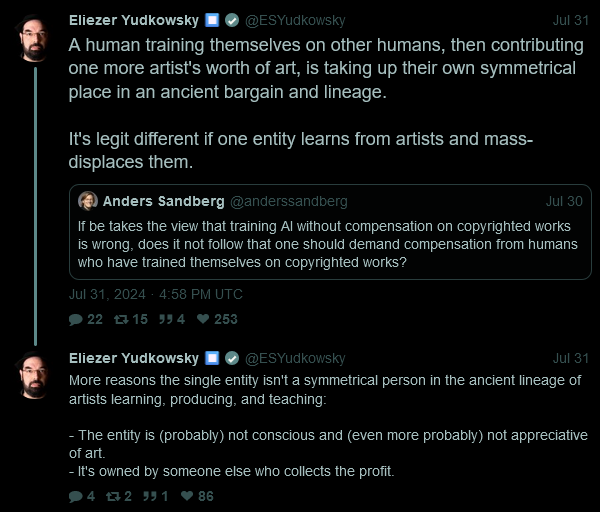The height and width of the screenshot is (512, 600).
Task: Like the first tweet with 253 likes
Action: click(x=203, y=319)
